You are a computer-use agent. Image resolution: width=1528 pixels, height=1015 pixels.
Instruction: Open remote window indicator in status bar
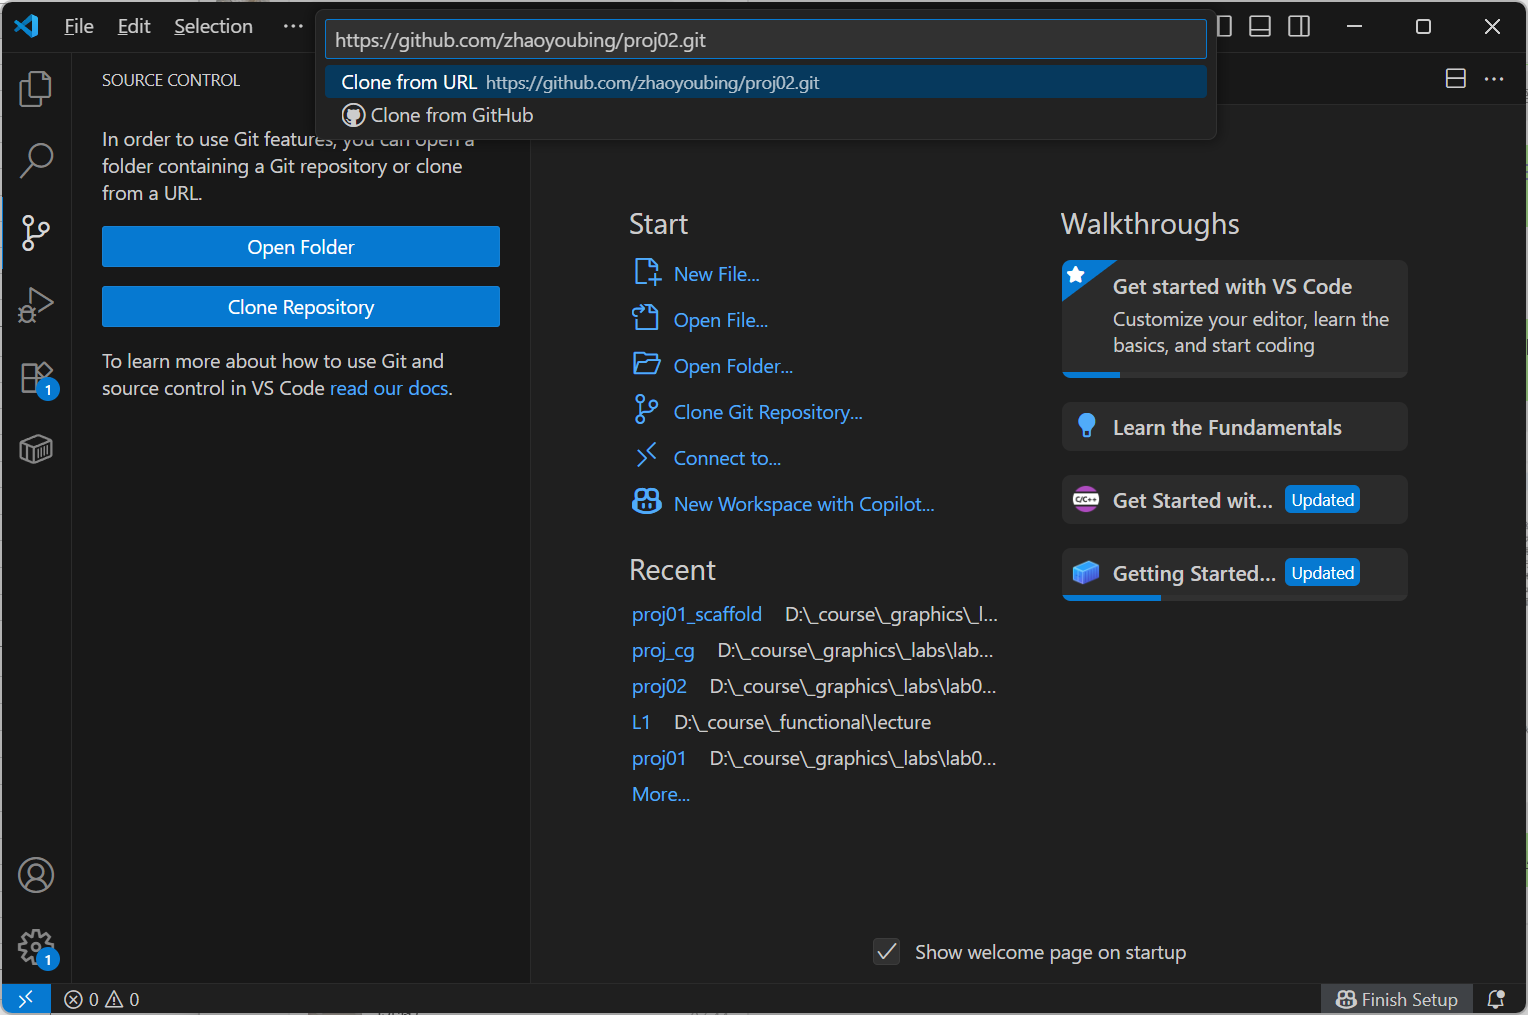[x=26, y=999]
